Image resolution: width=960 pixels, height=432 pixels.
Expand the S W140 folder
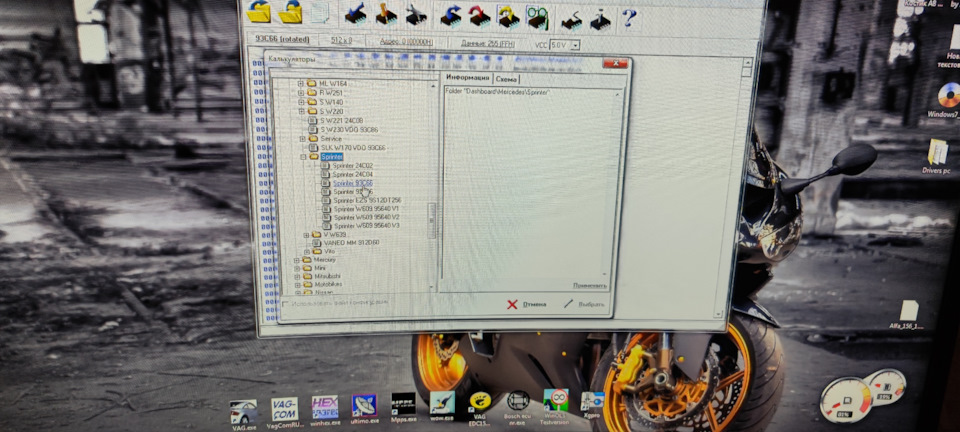click(301, 102)
